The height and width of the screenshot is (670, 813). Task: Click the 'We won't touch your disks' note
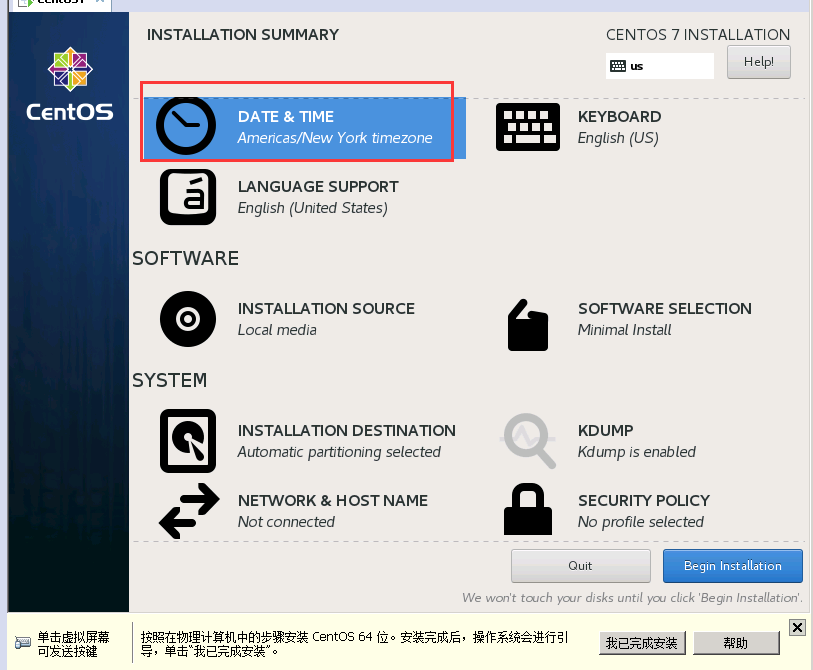[x=632, y=598]
